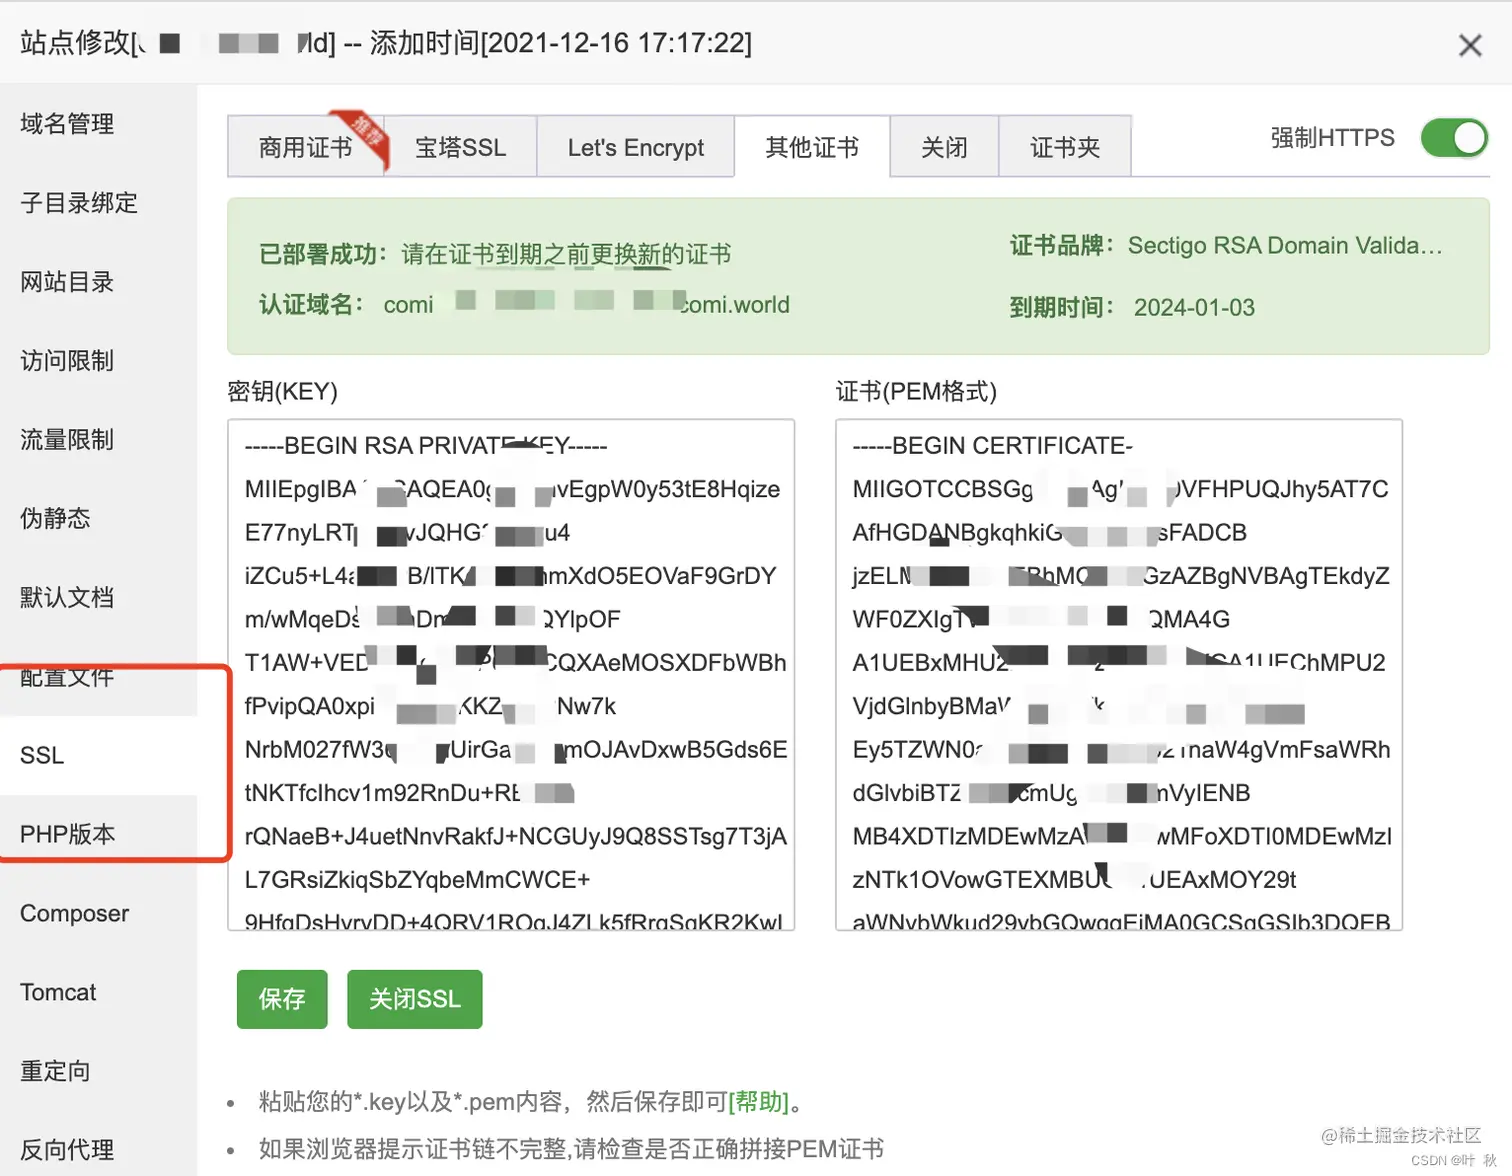Image resolution: width=1512 pixels, height=1176 pixels.
Task: Click the key line starting rQNaeB+J4uetNnv
Action: 516,836
